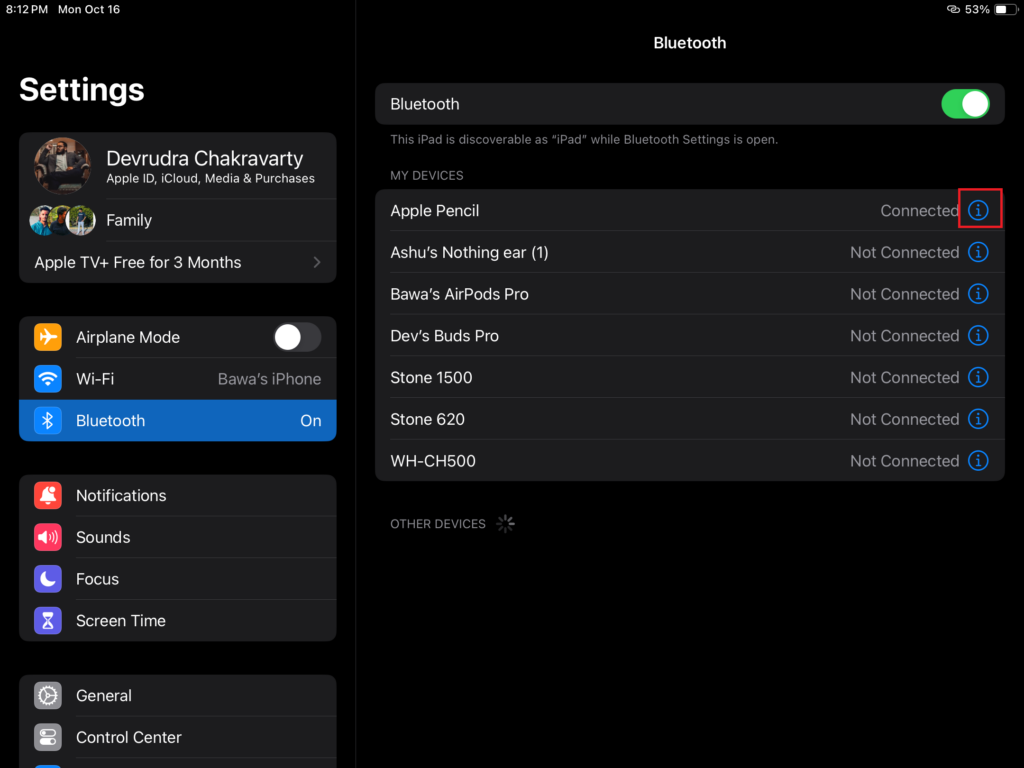Tap info icon for Ashu's Nothing ear (1)
The width and height of the screenshot is (1024, 768).
tap(978, 253)
